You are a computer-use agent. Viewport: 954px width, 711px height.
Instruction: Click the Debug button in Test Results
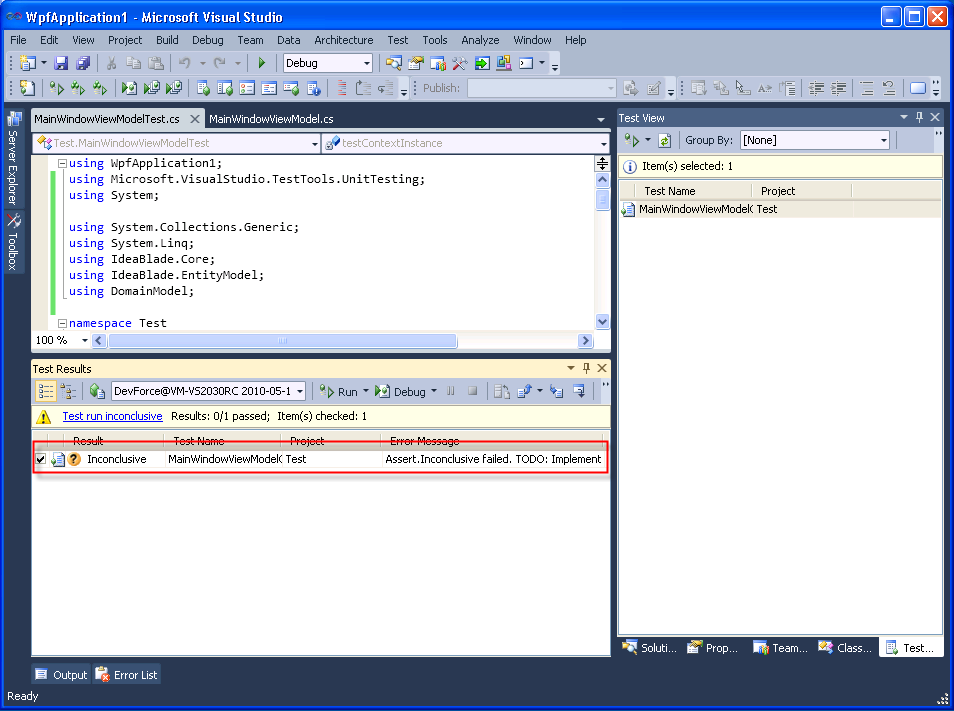coord(400,392)
